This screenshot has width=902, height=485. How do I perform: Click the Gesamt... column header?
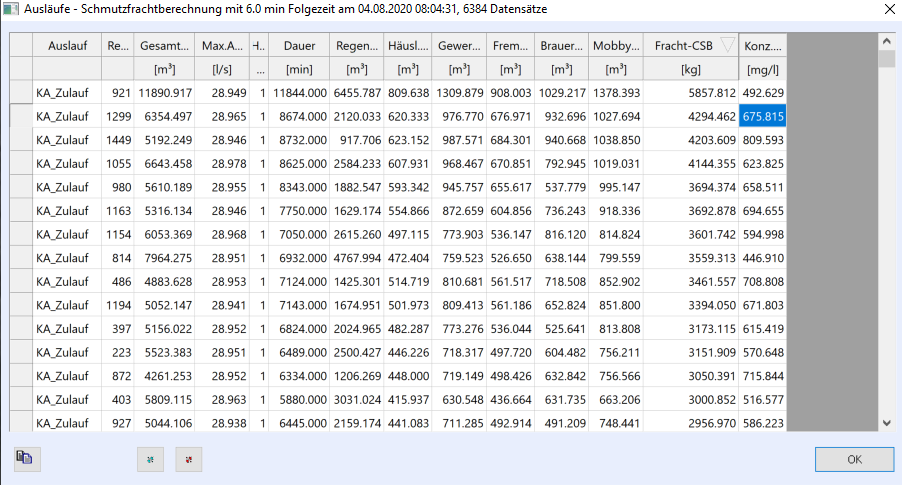(164, 45)
